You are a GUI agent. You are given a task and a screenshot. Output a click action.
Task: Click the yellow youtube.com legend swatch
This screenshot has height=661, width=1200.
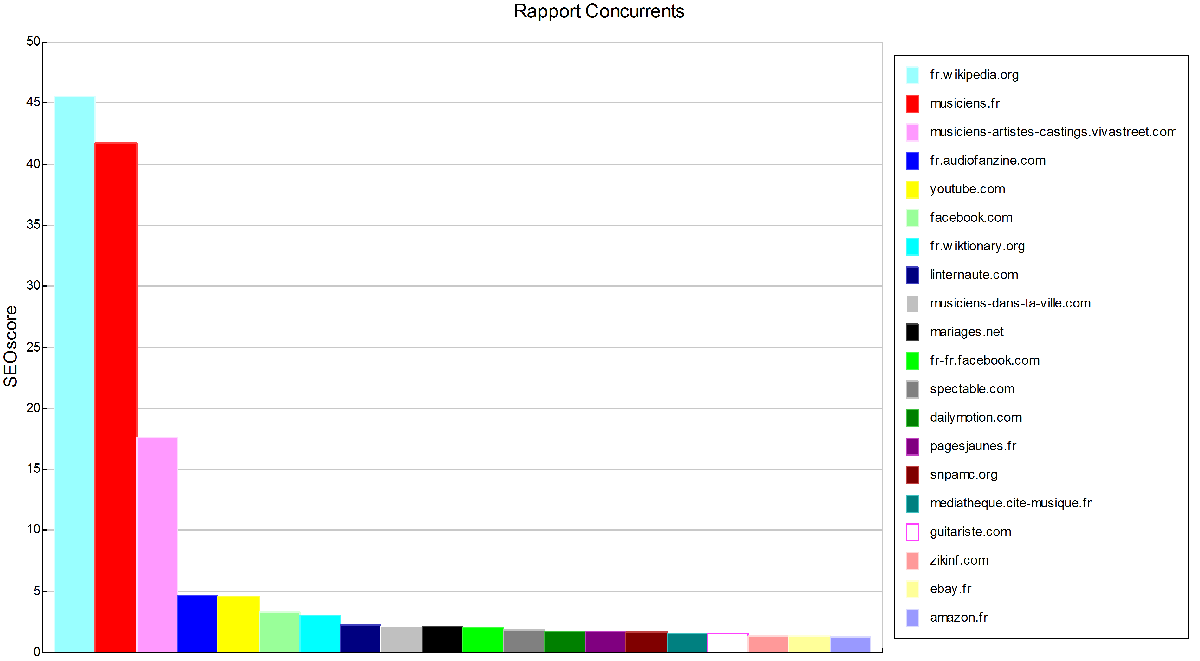[x=912, y=189]
